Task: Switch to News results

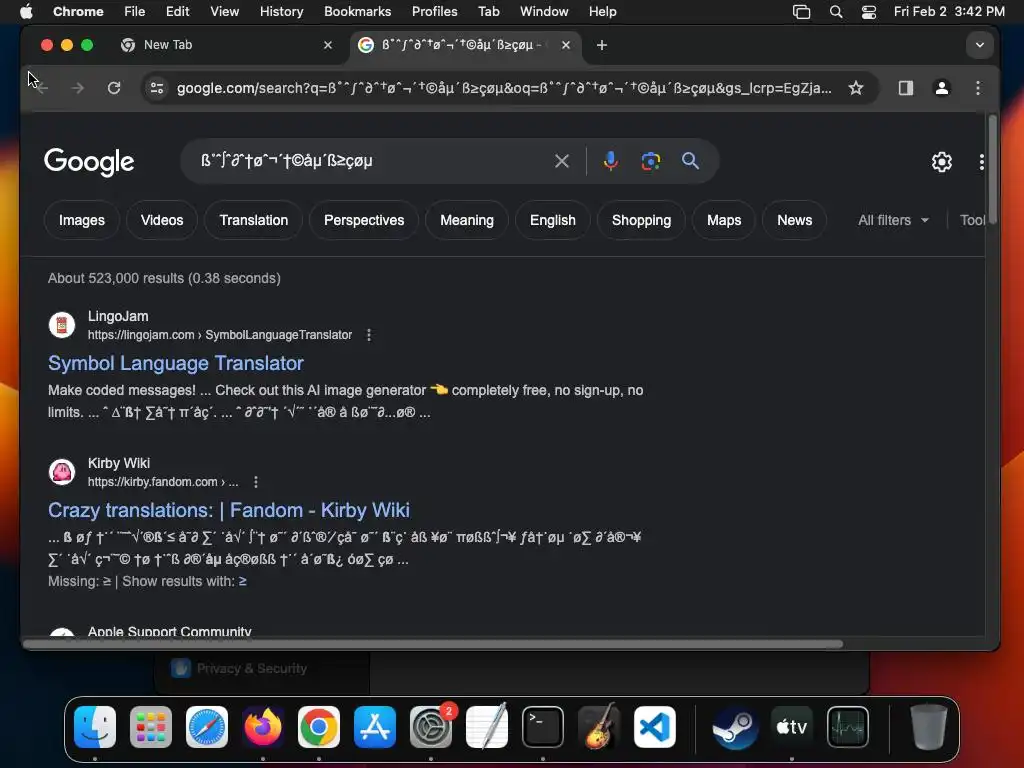Action: click(794, 220)
